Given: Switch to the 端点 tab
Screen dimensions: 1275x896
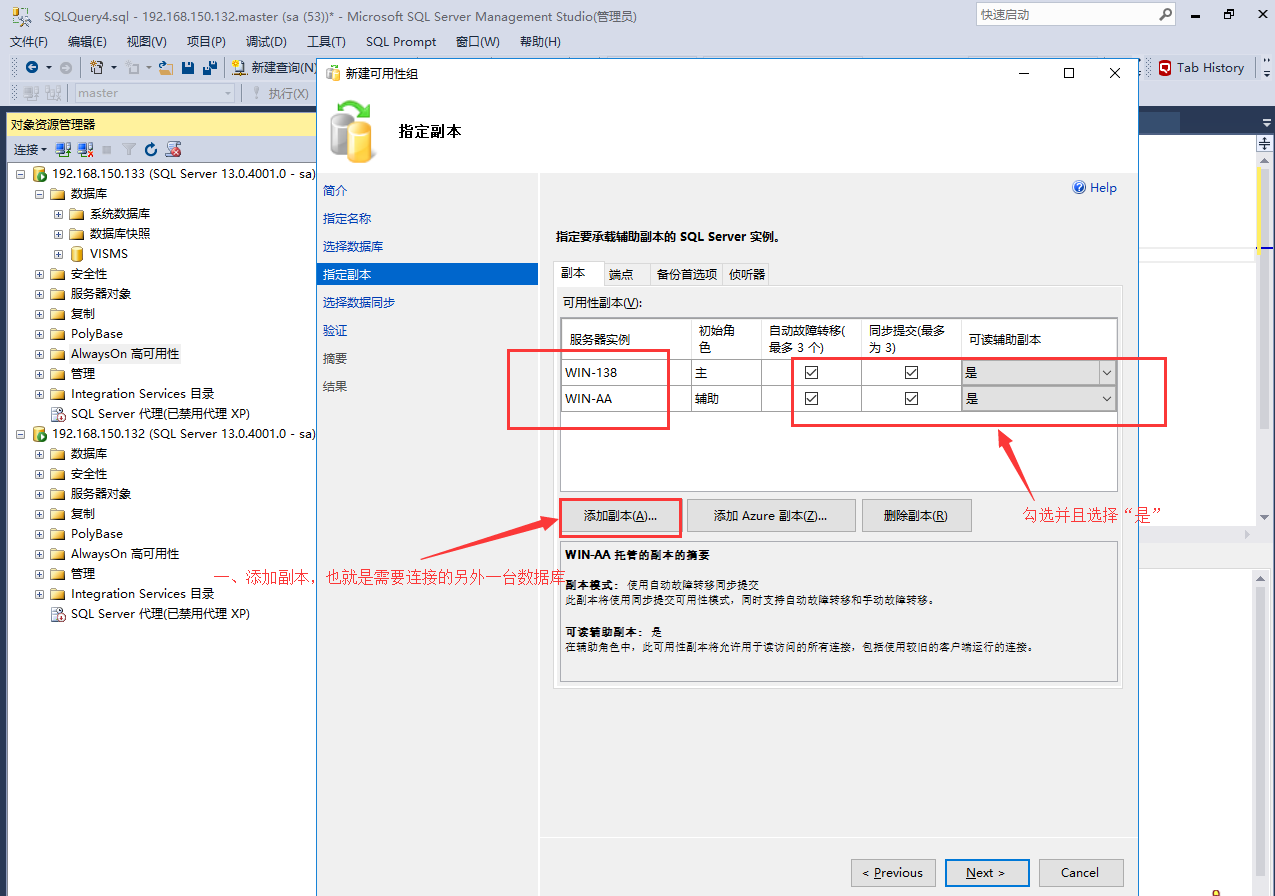Looking at the screenshot, I should 621,272.
